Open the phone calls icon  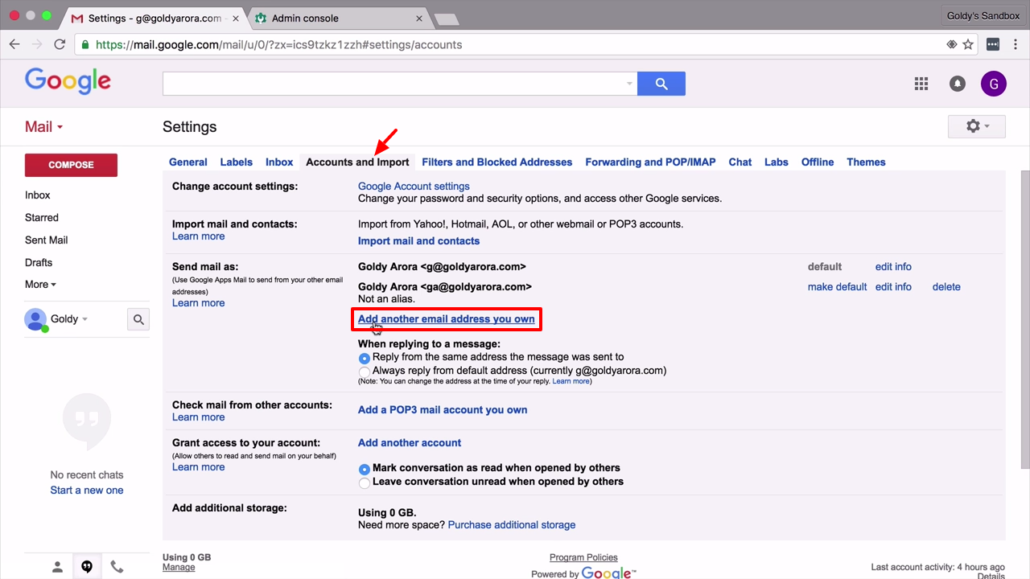(117, 567)
